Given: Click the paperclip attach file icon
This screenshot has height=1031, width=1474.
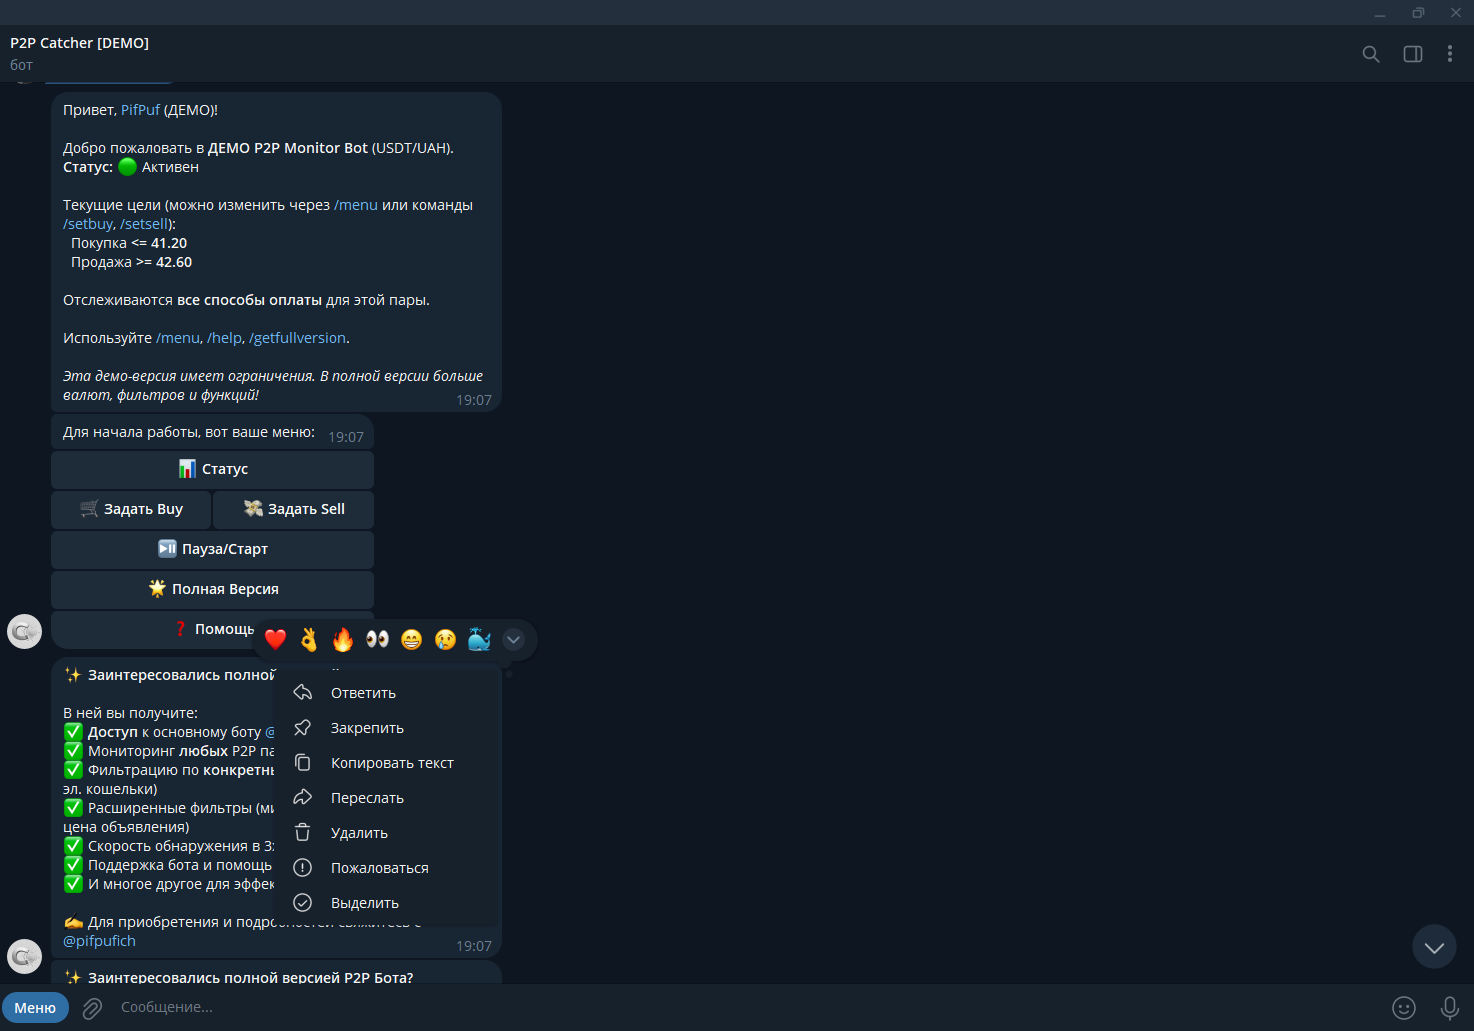Looking at the screenshot, I should pyautogui.click(x=92, y=1008).
